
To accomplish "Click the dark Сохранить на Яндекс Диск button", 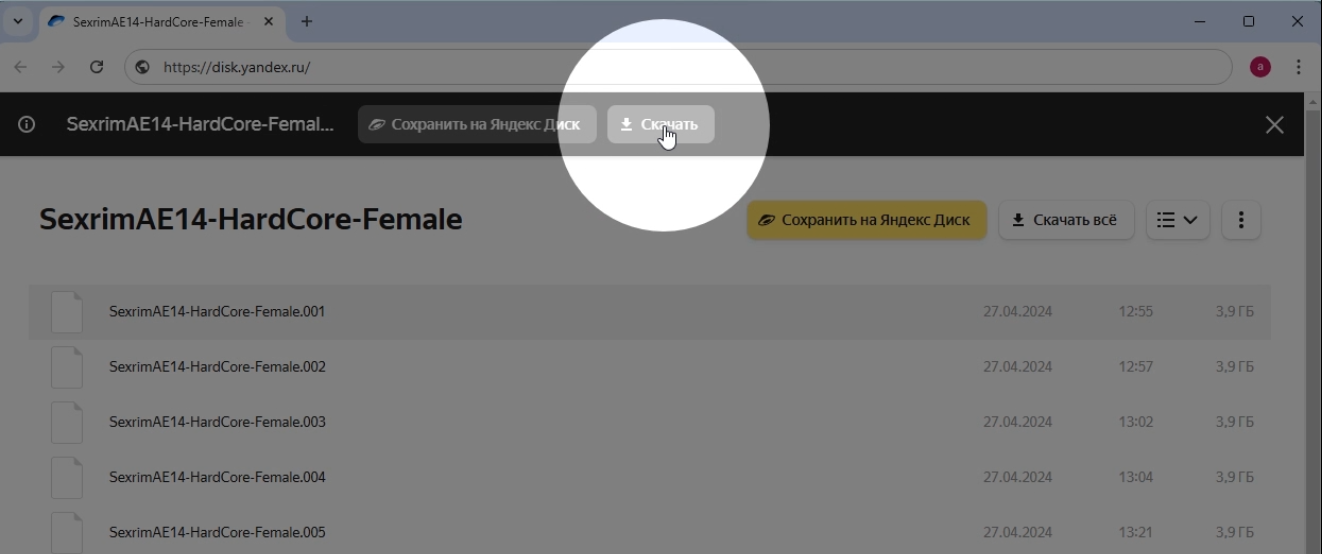I will point(477,125).
